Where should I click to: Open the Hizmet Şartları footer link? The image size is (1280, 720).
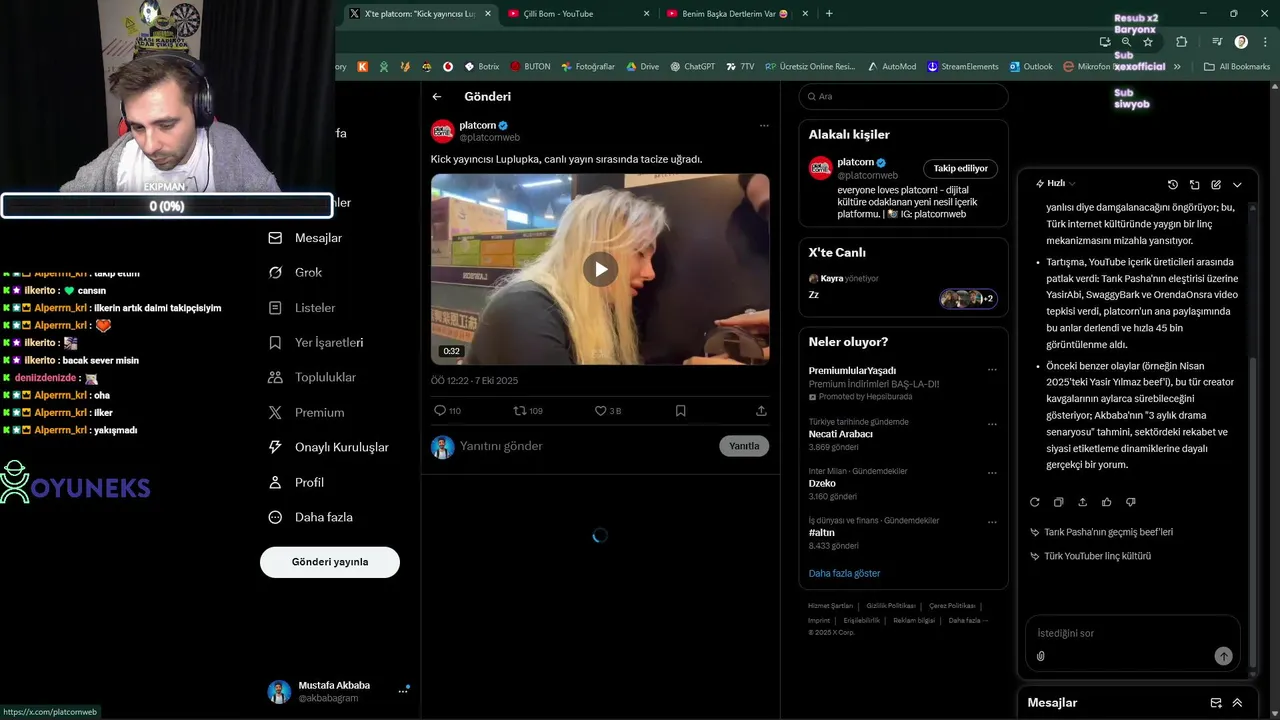(830, 606)
